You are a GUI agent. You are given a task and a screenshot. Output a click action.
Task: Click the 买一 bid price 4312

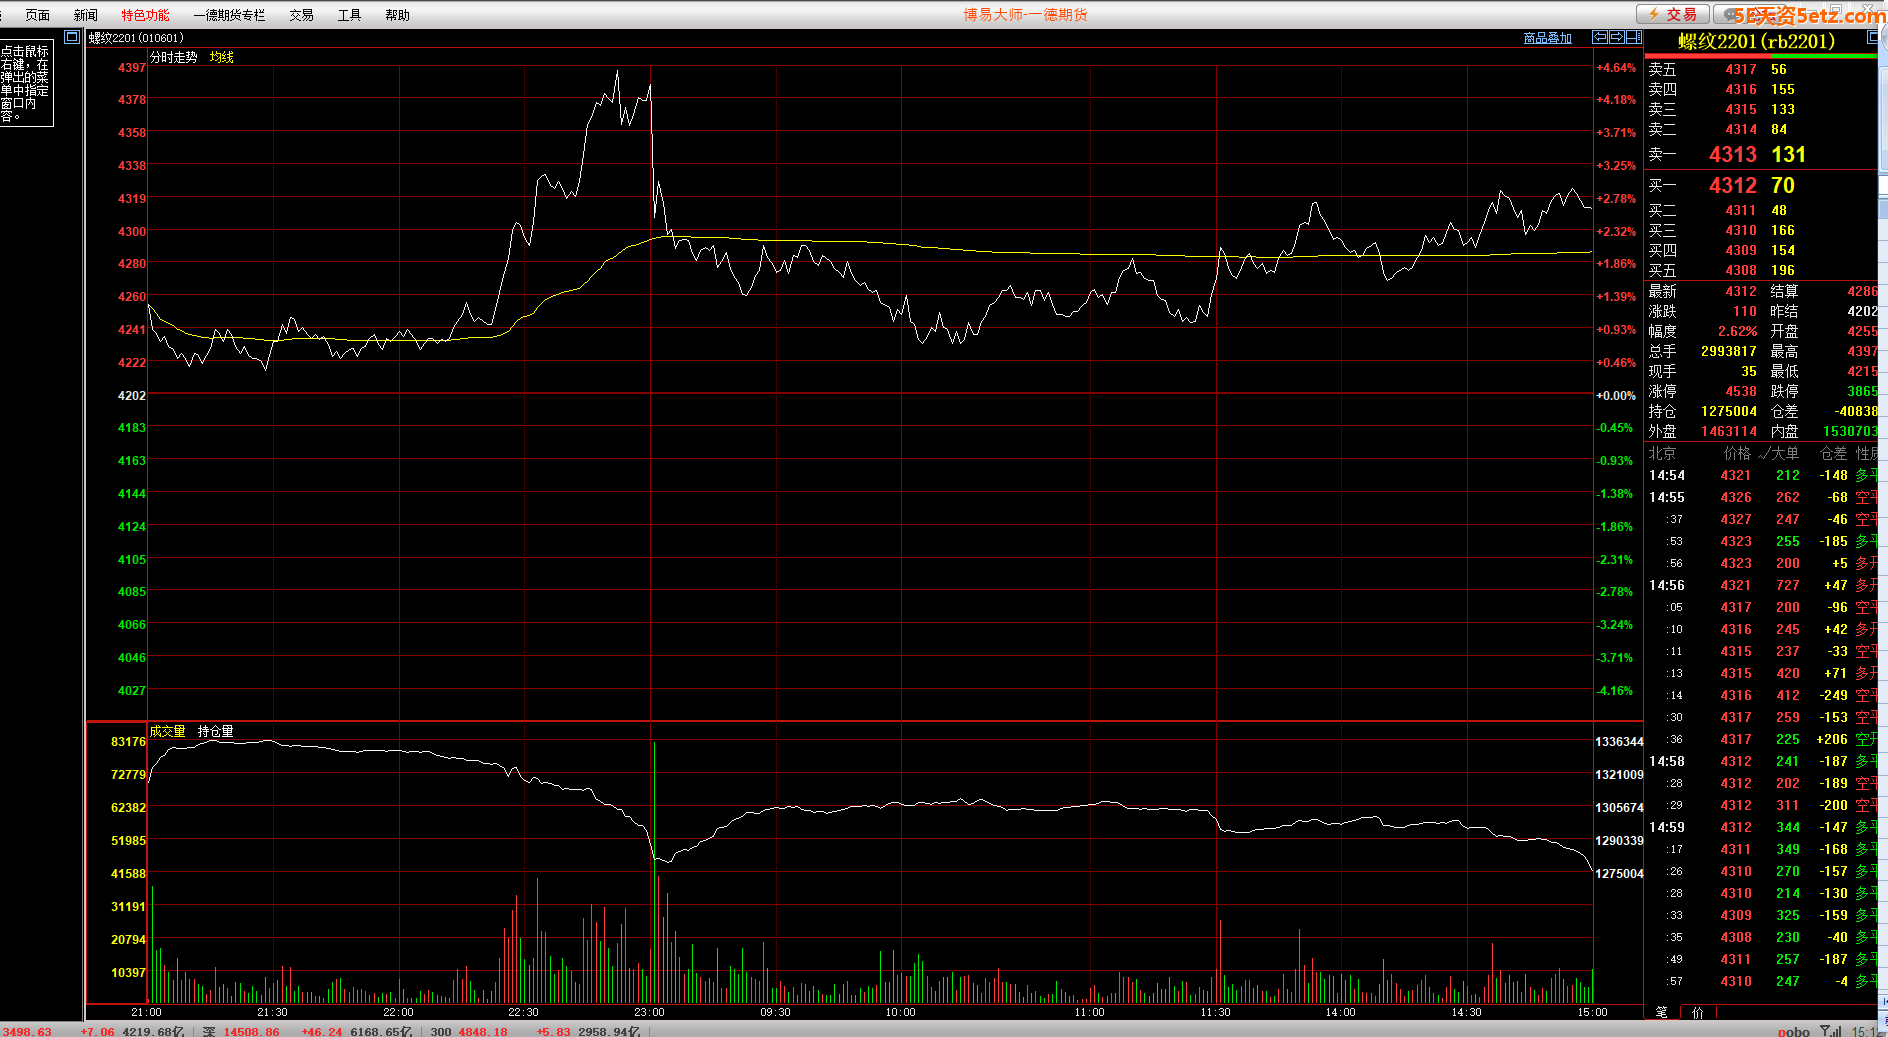click(1732, 185)
